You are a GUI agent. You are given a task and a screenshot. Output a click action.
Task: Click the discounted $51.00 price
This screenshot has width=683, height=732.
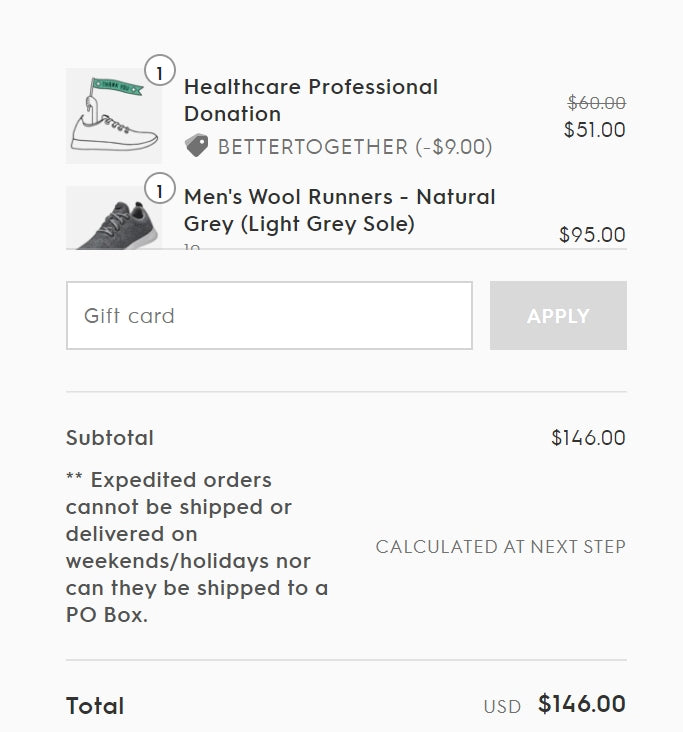click(594, 130)
